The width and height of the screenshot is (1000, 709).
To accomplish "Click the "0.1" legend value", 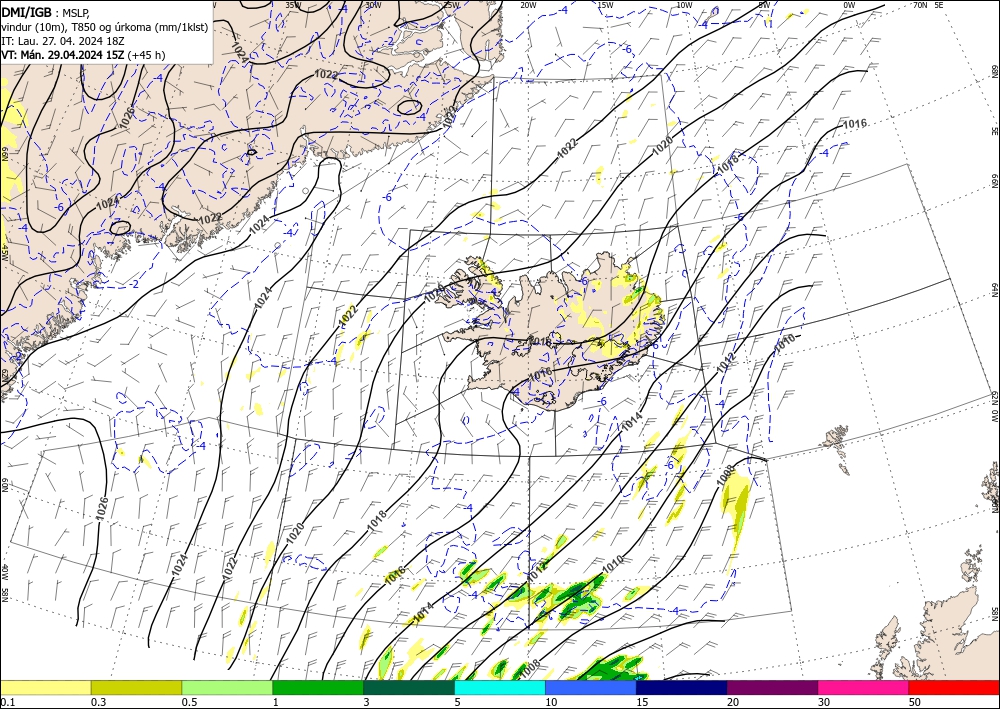I will tap(6, 702).
